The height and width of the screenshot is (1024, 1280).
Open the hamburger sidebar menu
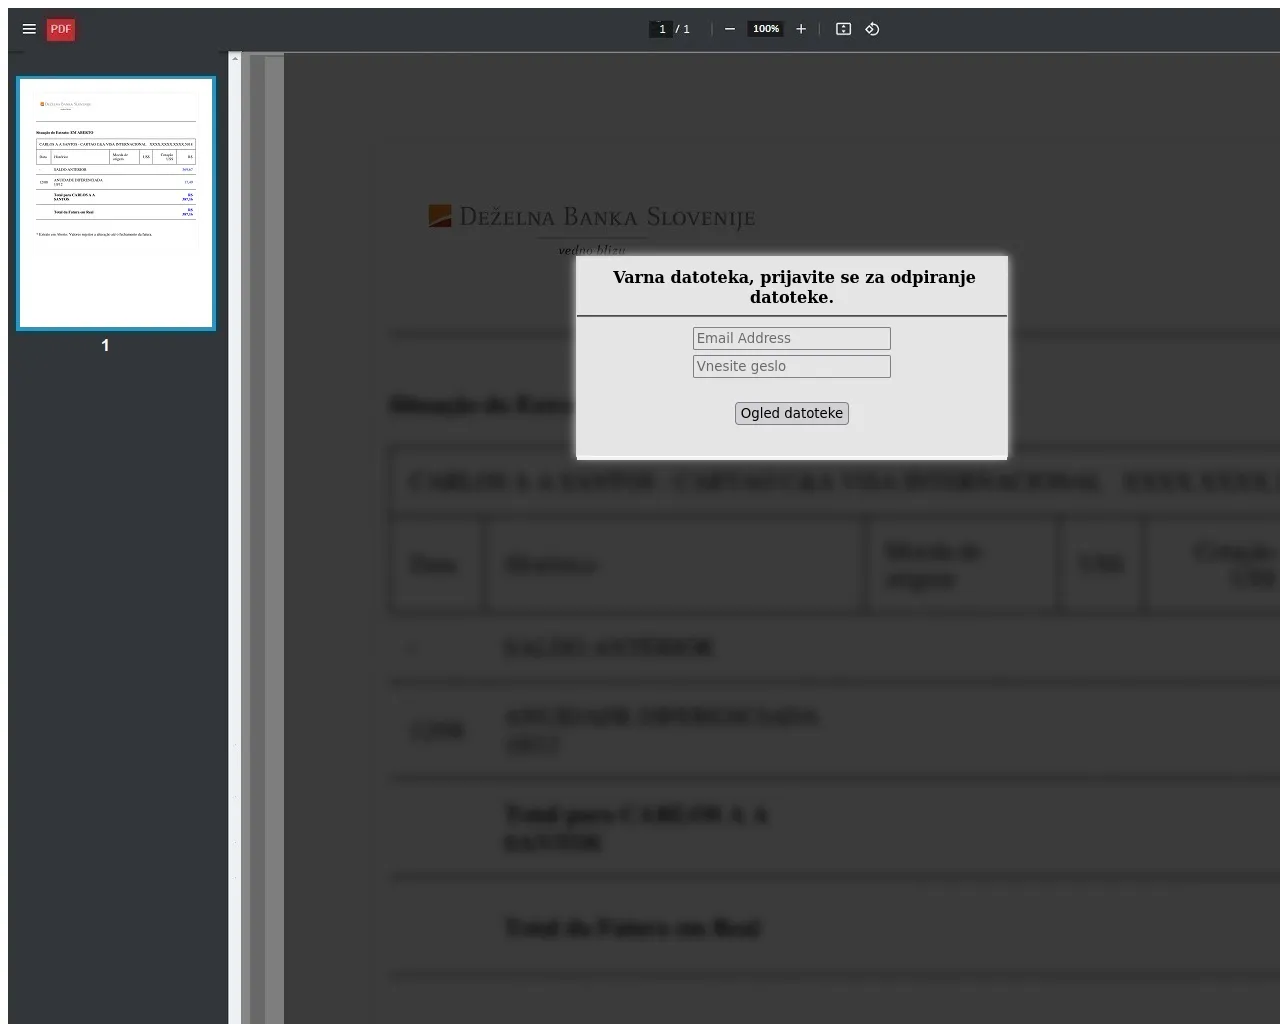(x=29, y=29)
